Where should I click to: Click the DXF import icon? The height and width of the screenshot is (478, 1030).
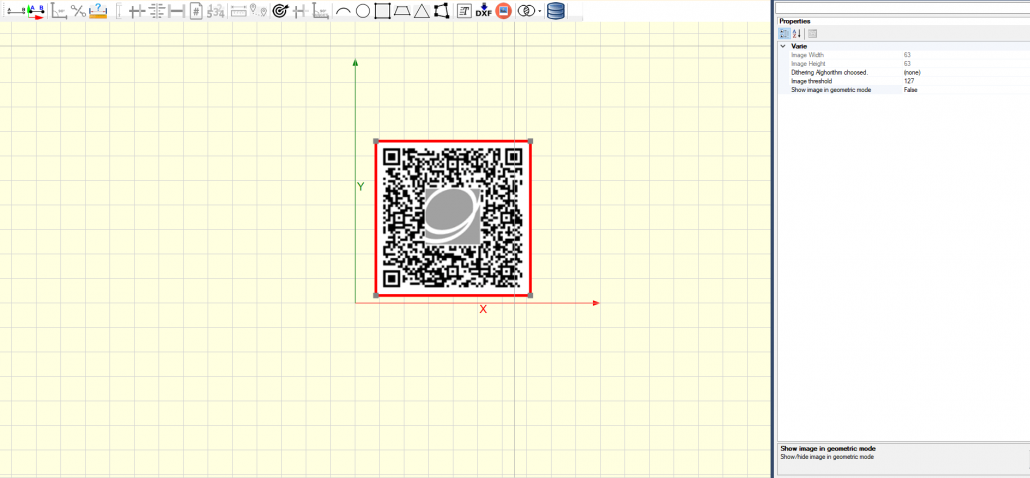pos(483,11)
